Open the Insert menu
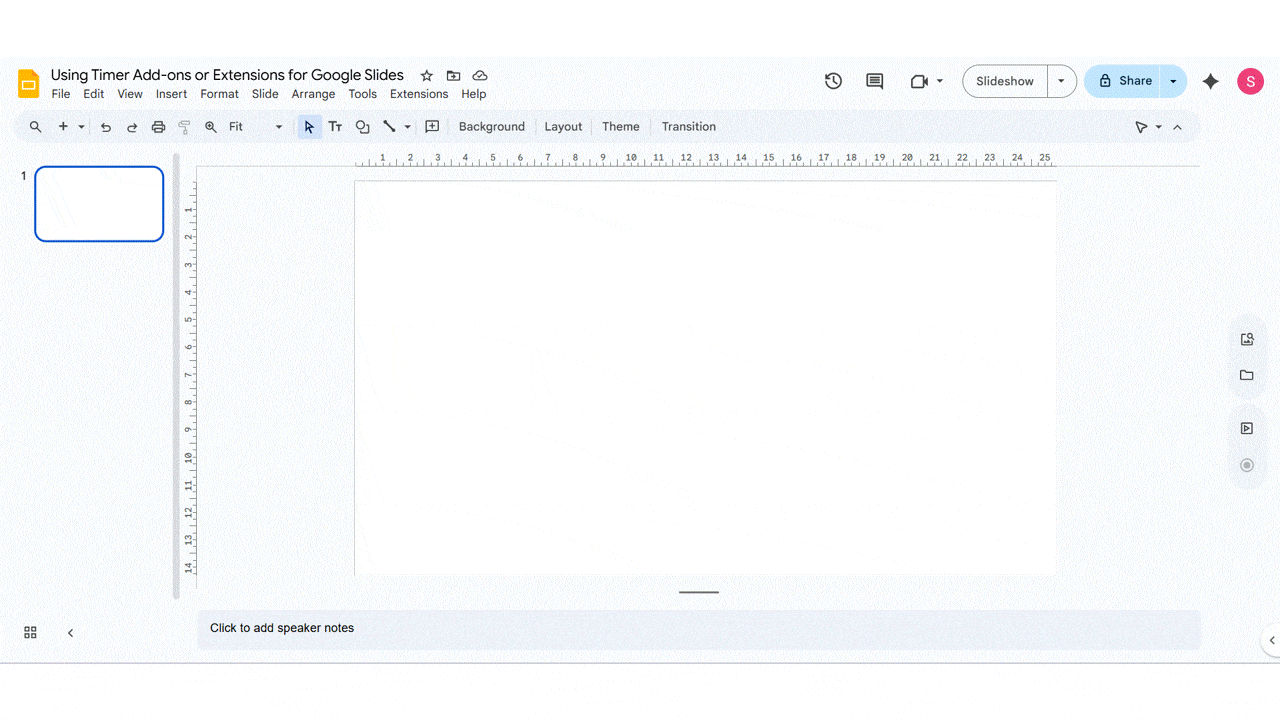The height and width of the screenshot is (720, 1280). coord(171,93)
